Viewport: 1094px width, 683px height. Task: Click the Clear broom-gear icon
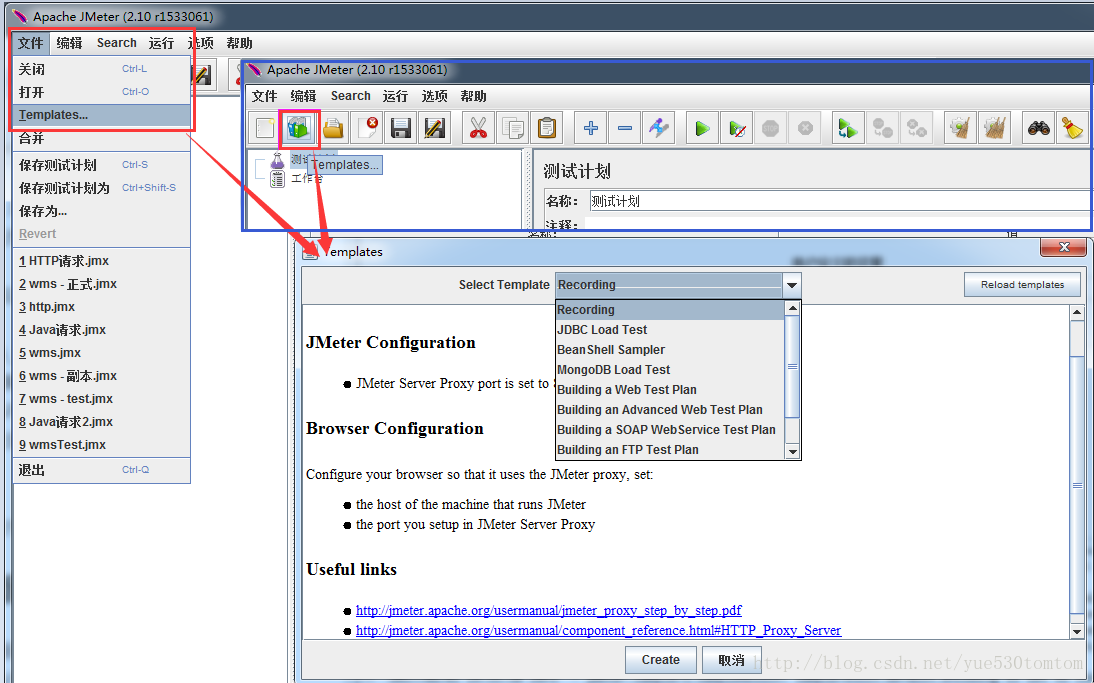point(960,128)
